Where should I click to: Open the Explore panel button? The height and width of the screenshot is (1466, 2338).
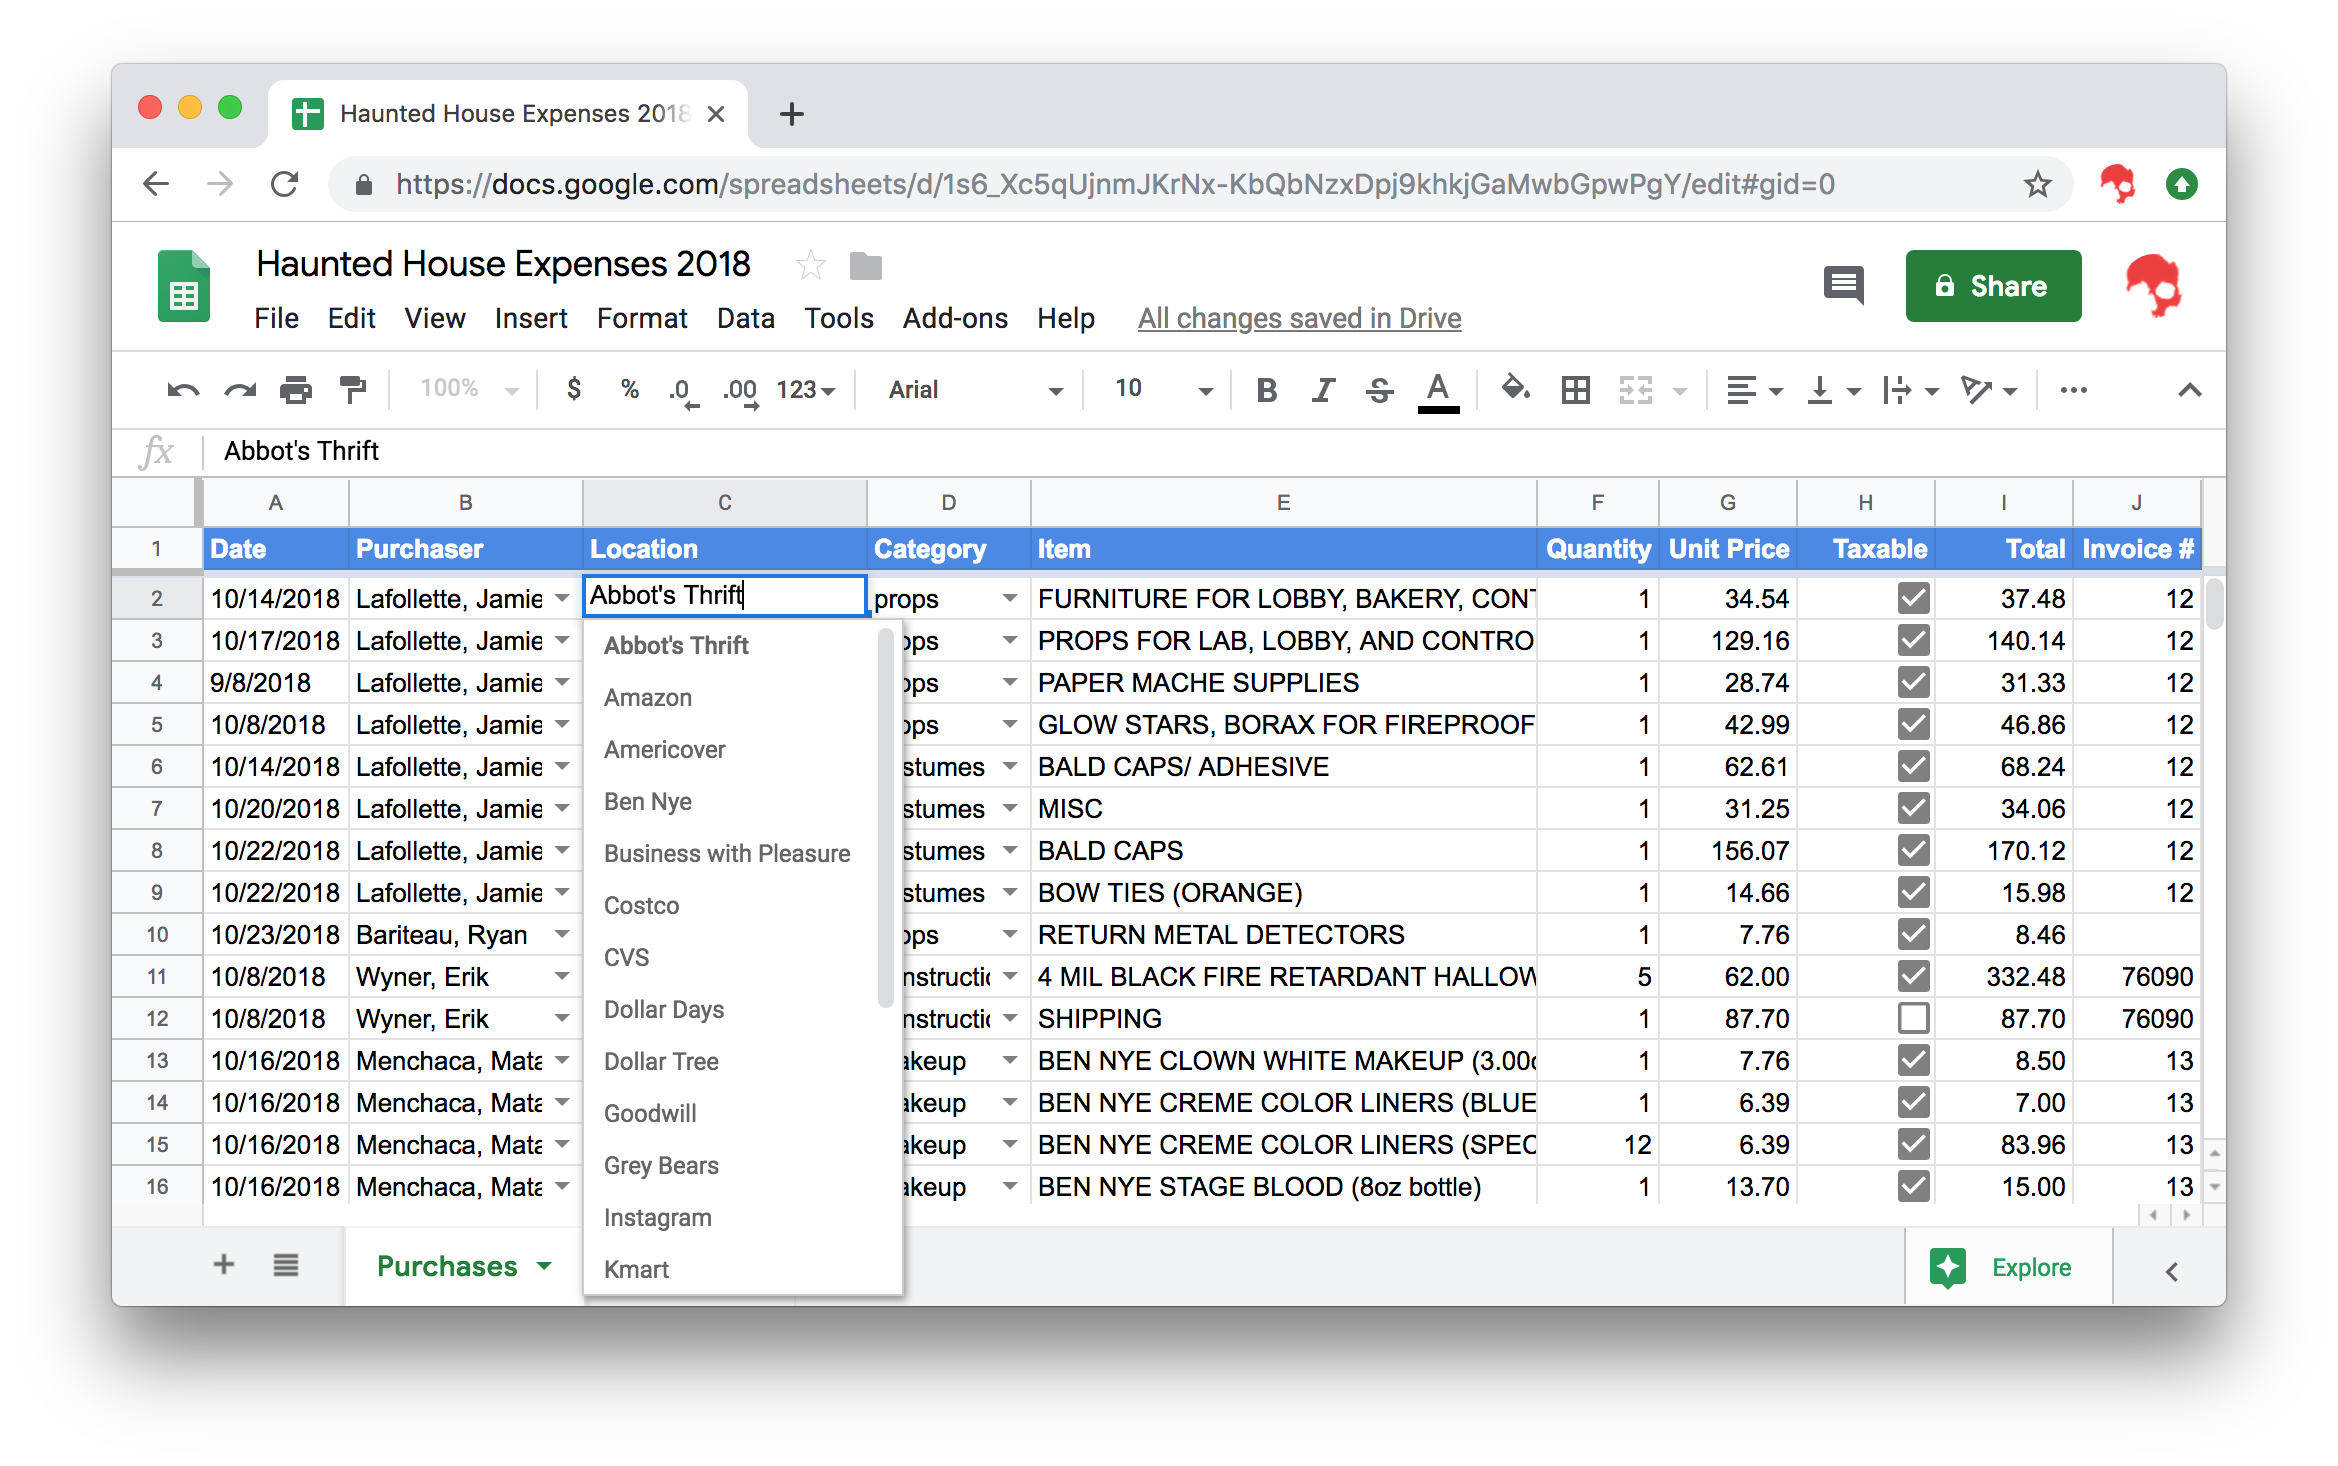click(2008, 1267)
